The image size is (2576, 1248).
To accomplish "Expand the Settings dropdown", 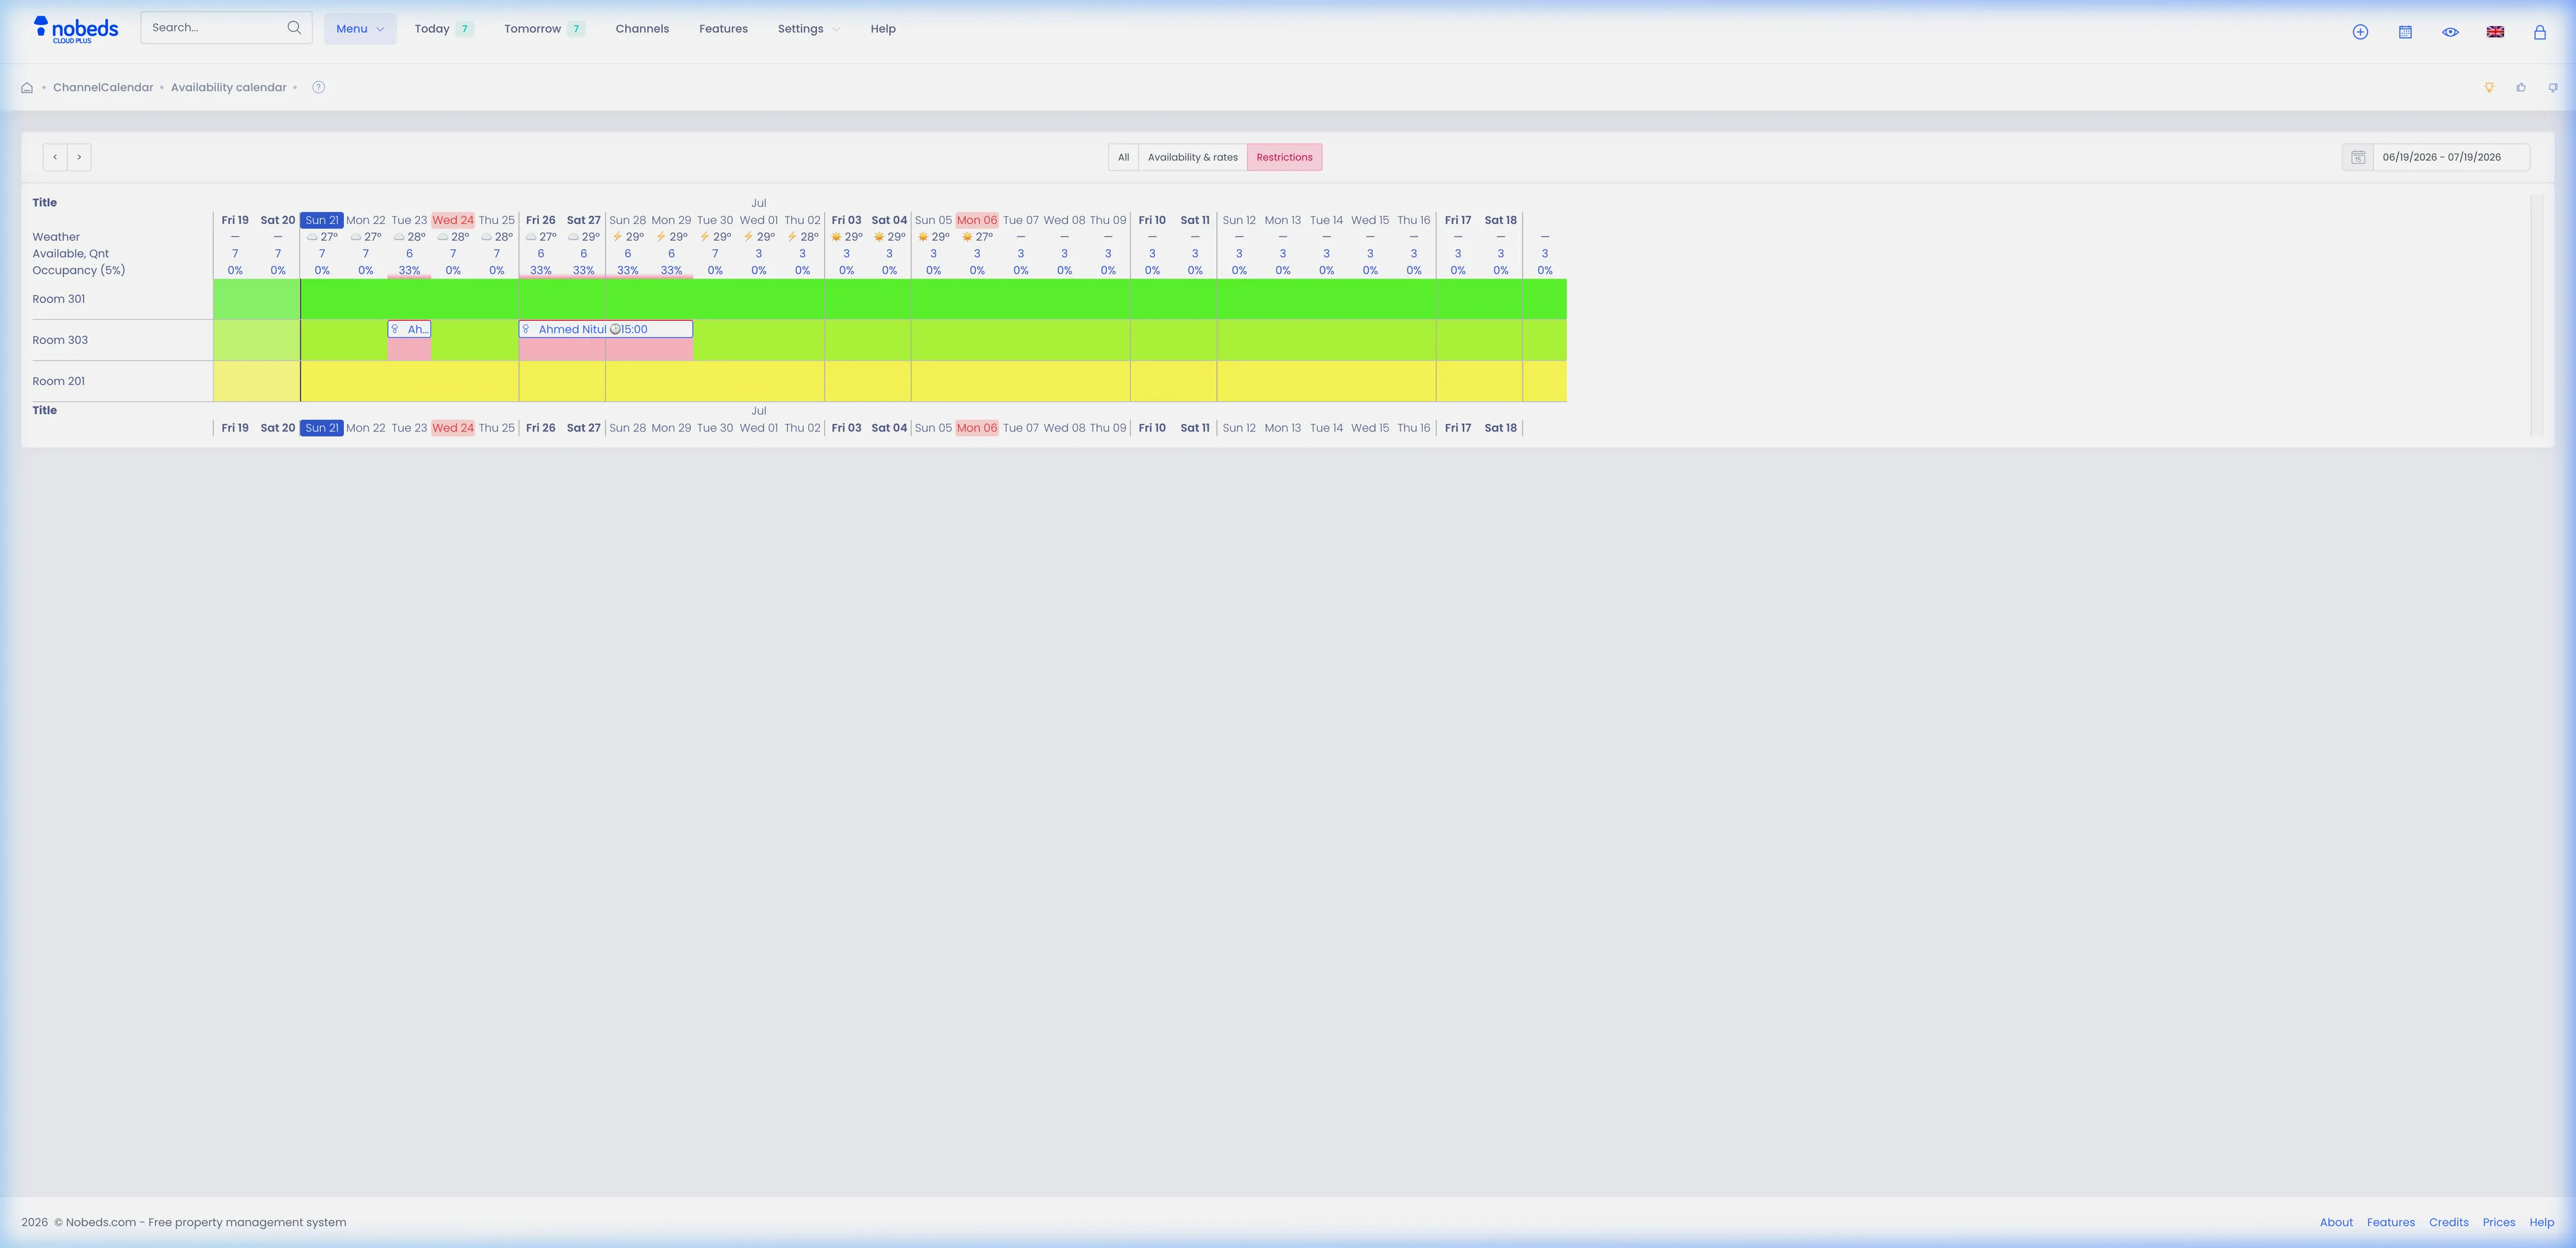I will tap(808, 29).
